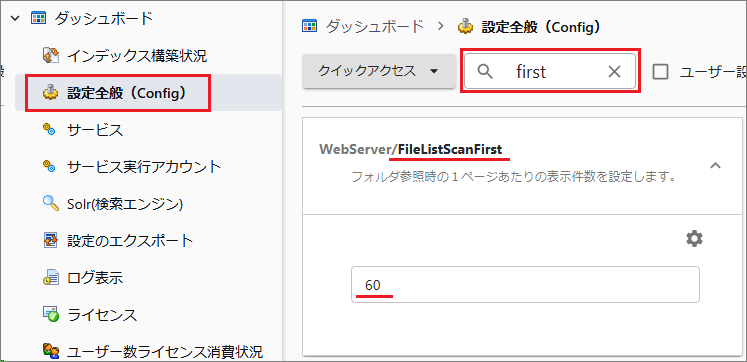Viewport: 747px width, 362px height.
Task: Collapse the ダッシュボード tree node
Action: coord(15,18)
